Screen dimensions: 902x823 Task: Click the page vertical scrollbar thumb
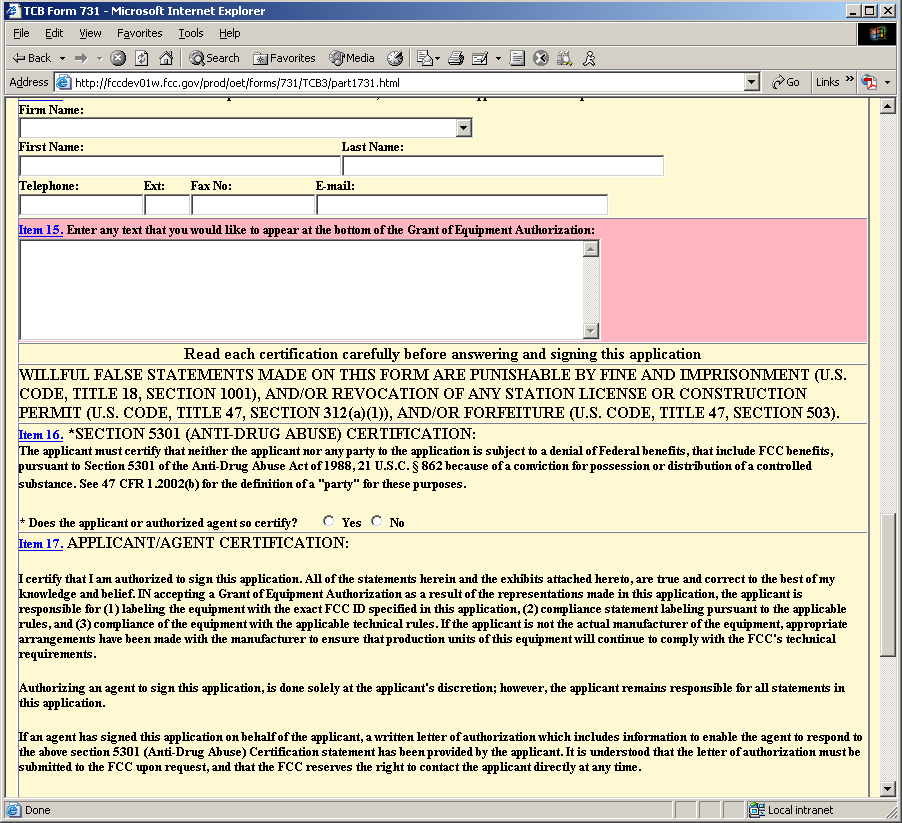pos(888,584)
